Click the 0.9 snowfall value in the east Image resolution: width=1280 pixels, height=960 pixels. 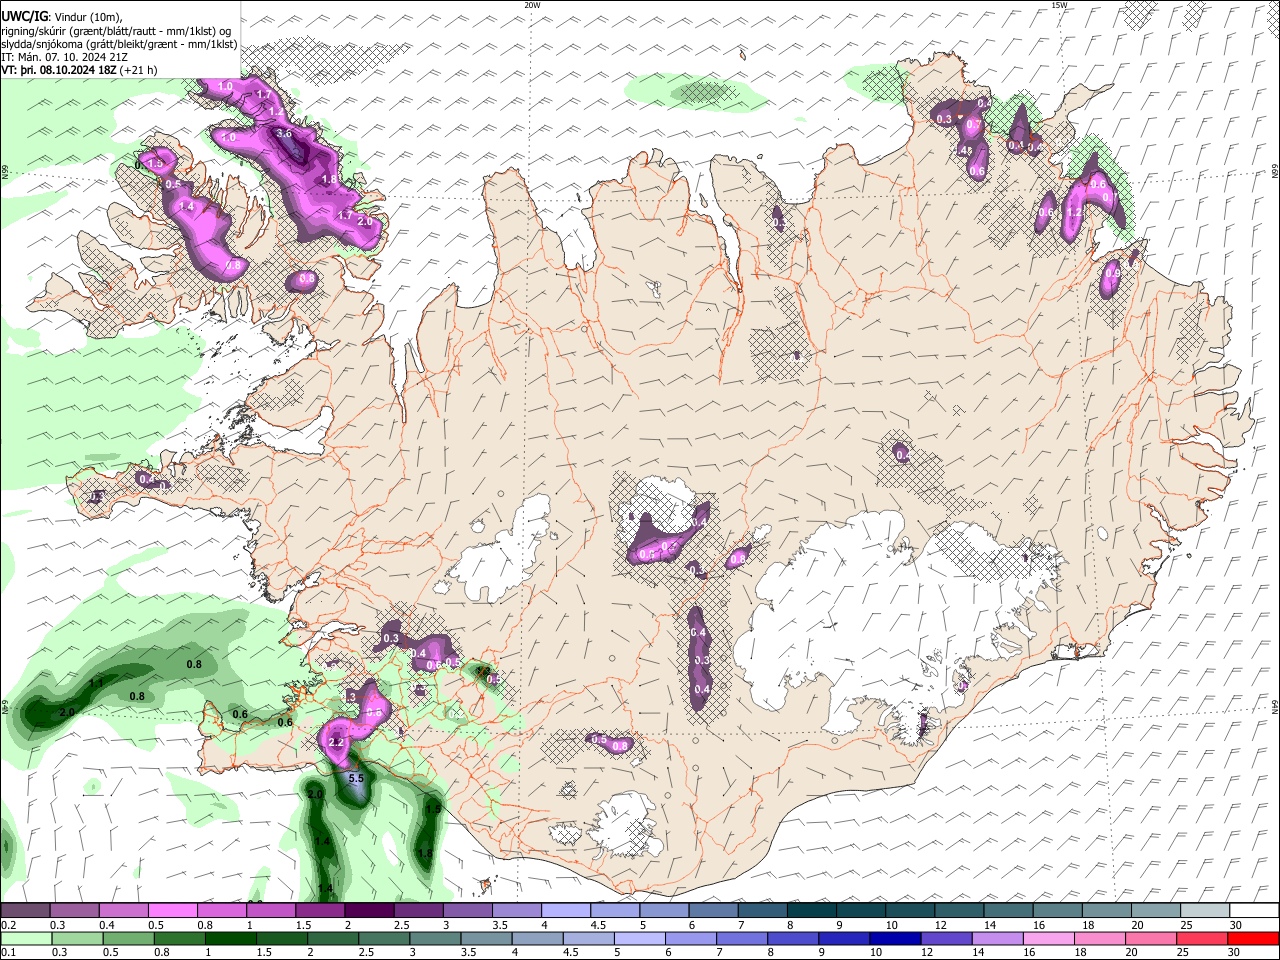click(x=1112, y=273)
